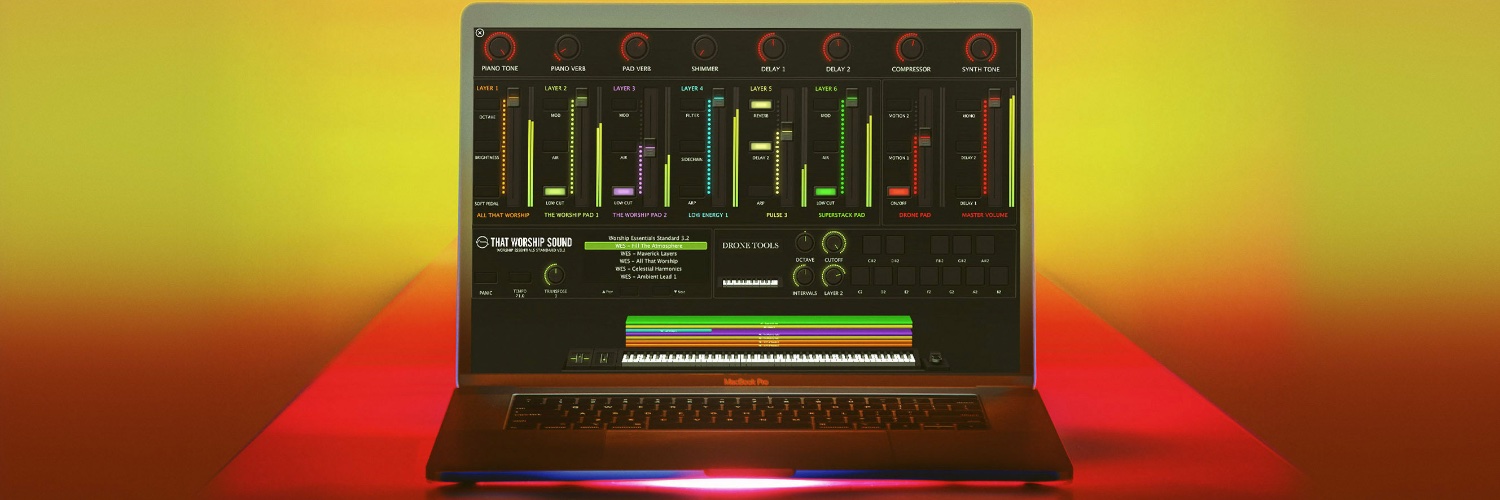
Task: Hit the Panic button
Action: click(x=485, y=277)
